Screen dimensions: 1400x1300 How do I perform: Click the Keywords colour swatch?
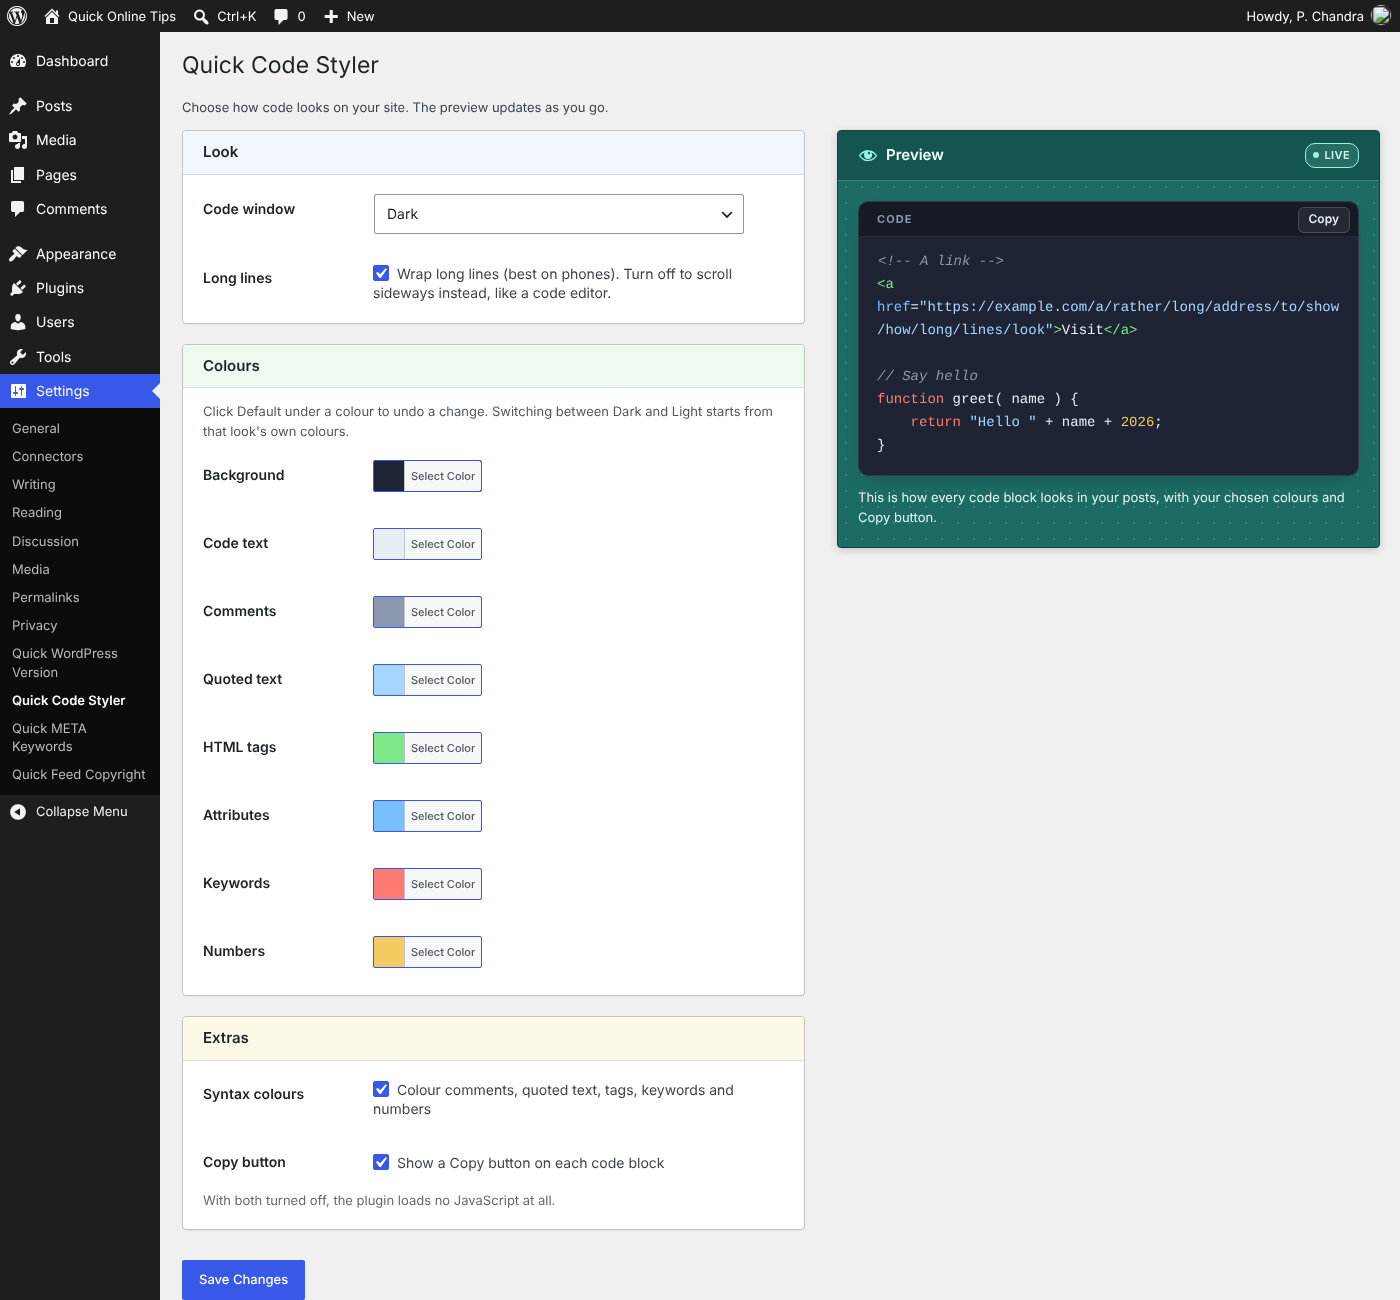(389, 884)
